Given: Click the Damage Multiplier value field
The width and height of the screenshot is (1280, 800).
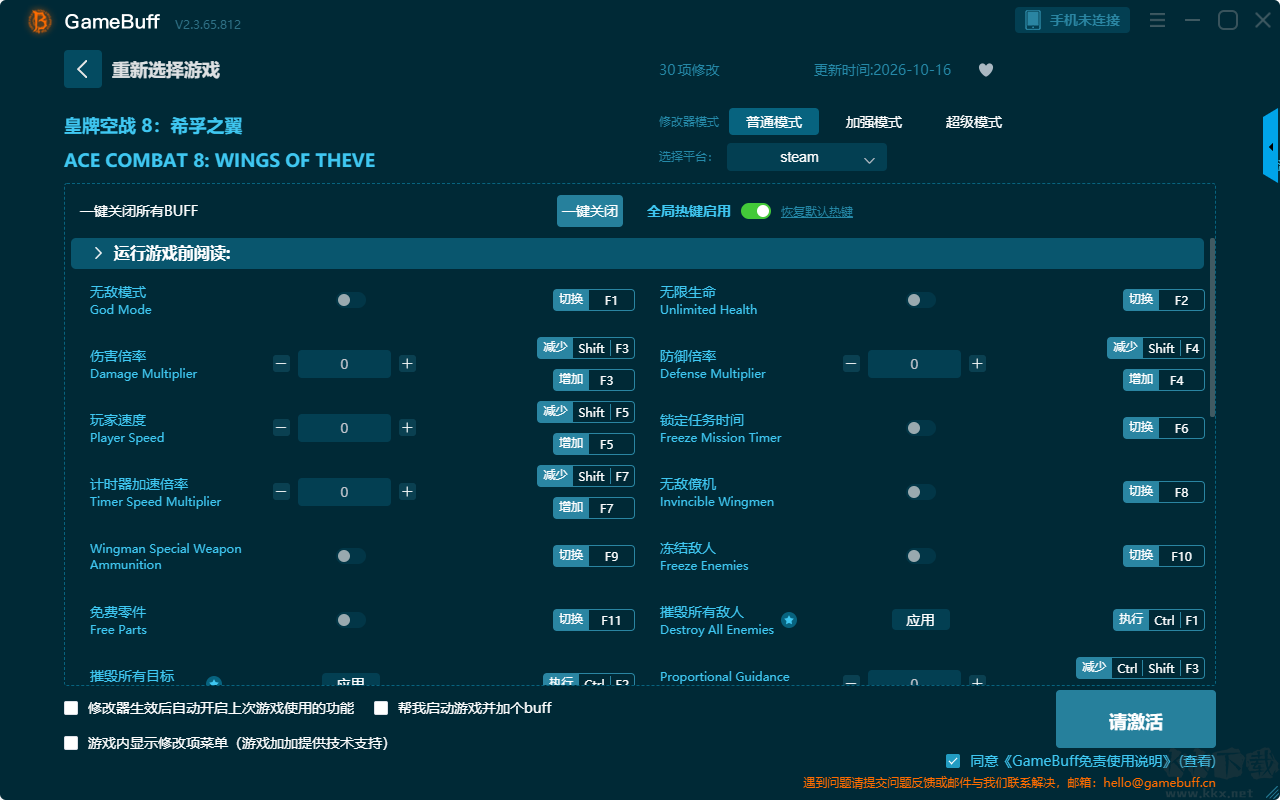Looking at the screenshot, I should [344, 364].
